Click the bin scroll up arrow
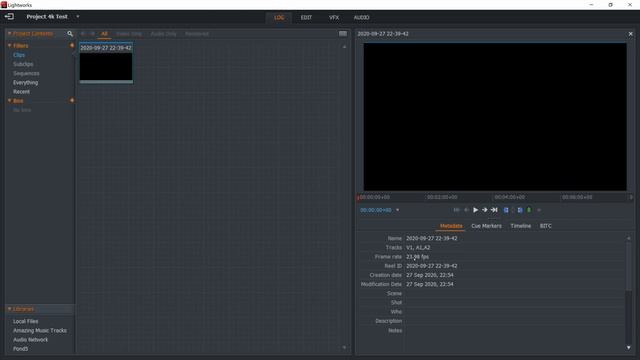 coord(344,47)
